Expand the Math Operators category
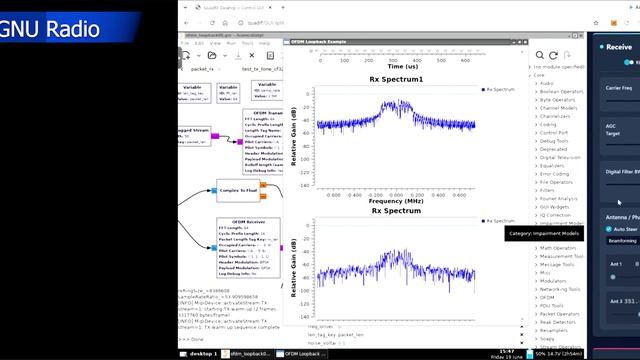 click(536, 248)
